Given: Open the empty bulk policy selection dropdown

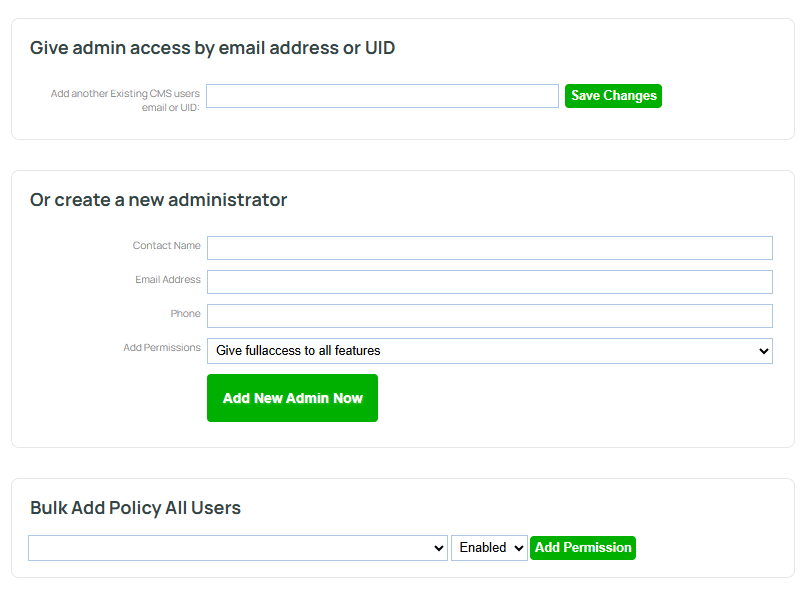Looking at the screenshot, I should pyautogui.click(x=238, y=548).
